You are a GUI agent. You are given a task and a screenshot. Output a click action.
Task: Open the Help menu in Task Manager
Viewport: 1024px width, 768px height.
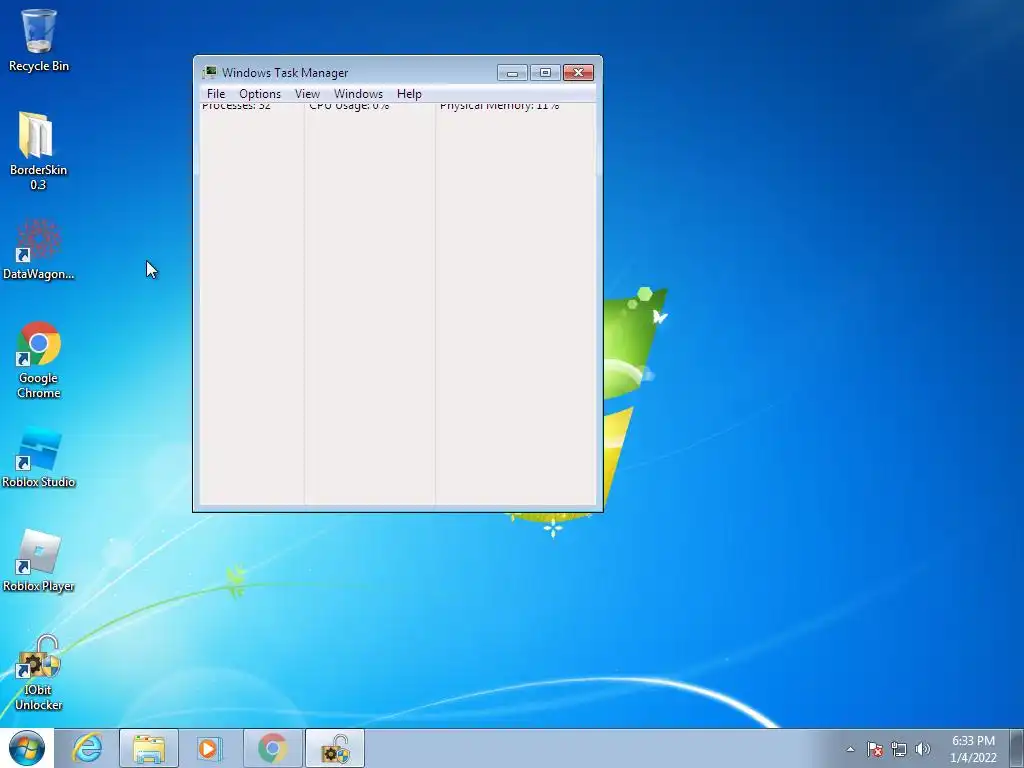coord(409,93)
